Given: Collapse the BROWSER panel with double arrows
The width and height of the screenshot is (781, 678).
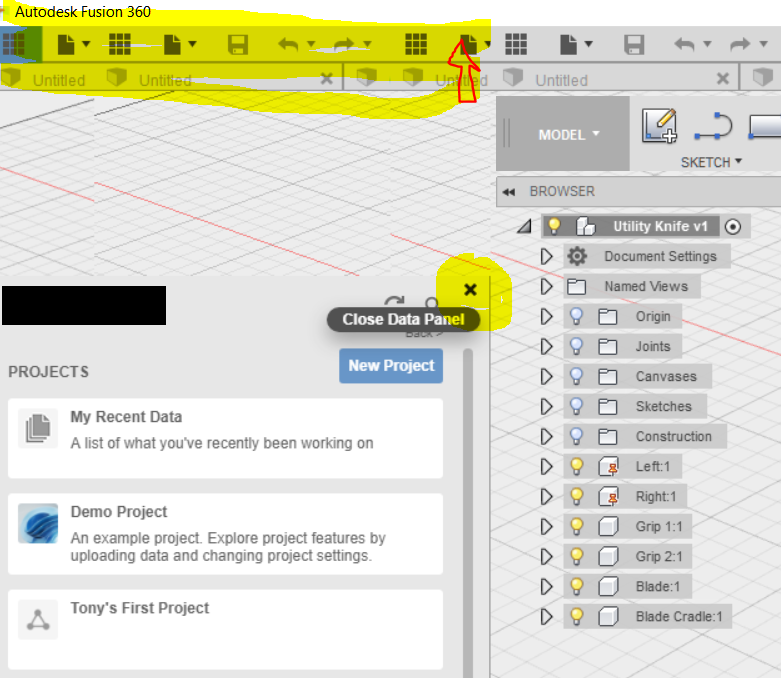Looking at the screenshot, I should [509, 192].
